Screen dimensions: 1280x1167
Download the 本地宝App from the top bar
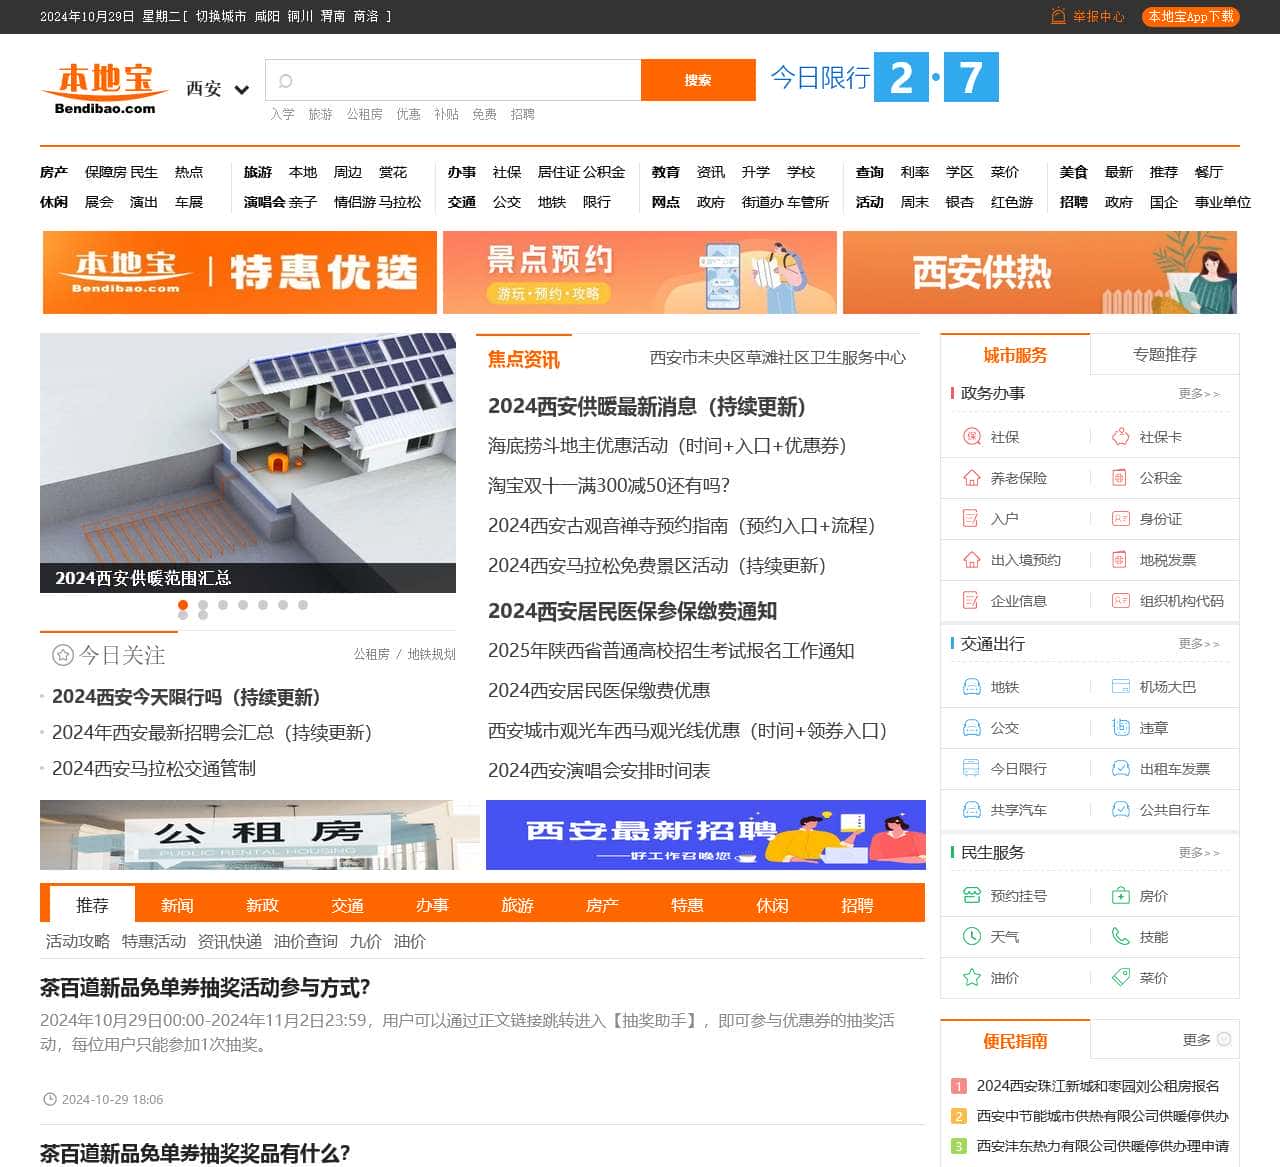(1190, 16)
